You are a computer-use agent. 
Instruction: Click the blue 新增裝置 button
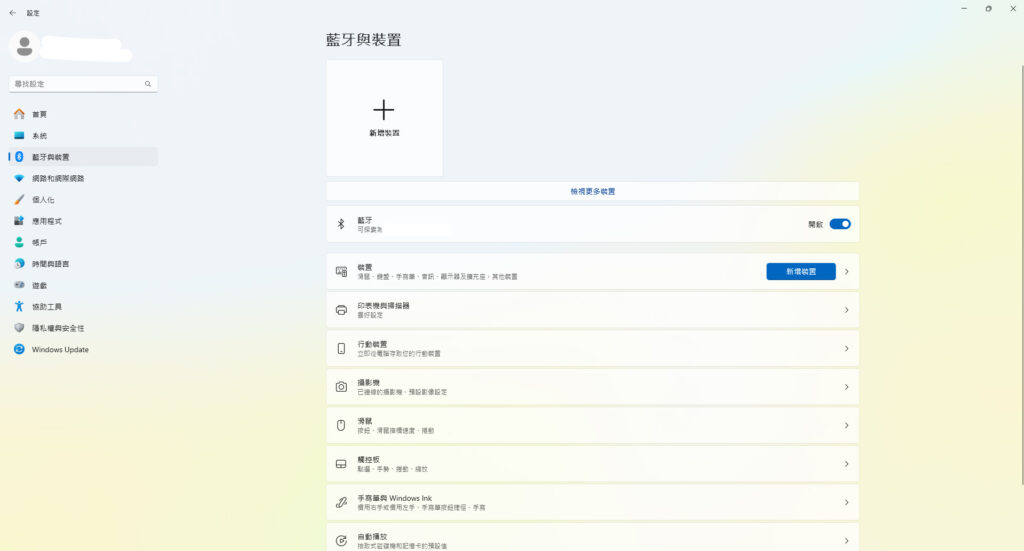800,272
